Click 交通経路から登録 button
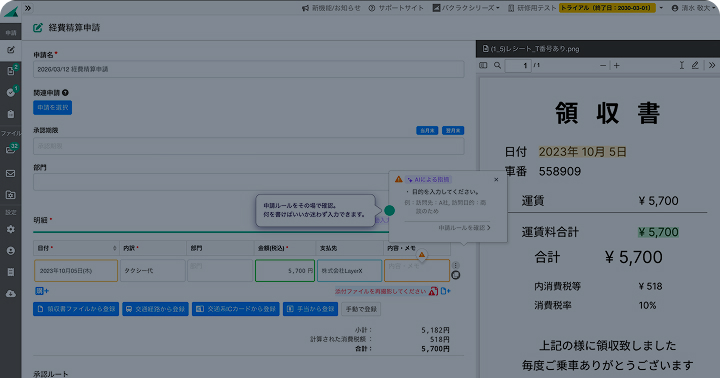The height and width of the screenshot is (378, 720). point(155,309)
